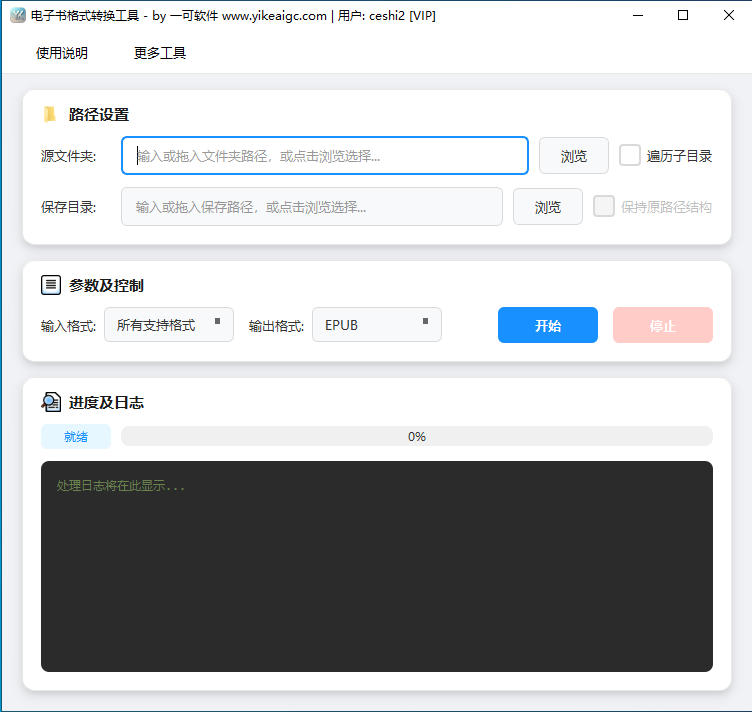752x712 pixels.
Task: Click the 0% progress bar
Action: [417, 436]
